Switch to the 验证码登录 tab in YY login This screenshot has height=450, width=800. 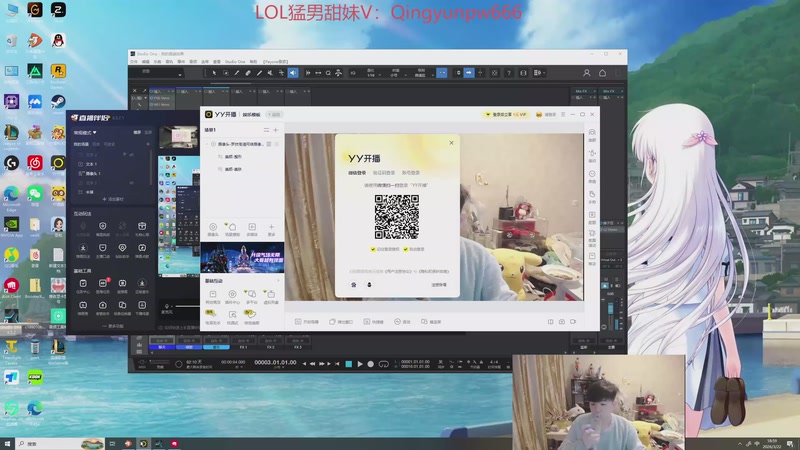(384, 173)
